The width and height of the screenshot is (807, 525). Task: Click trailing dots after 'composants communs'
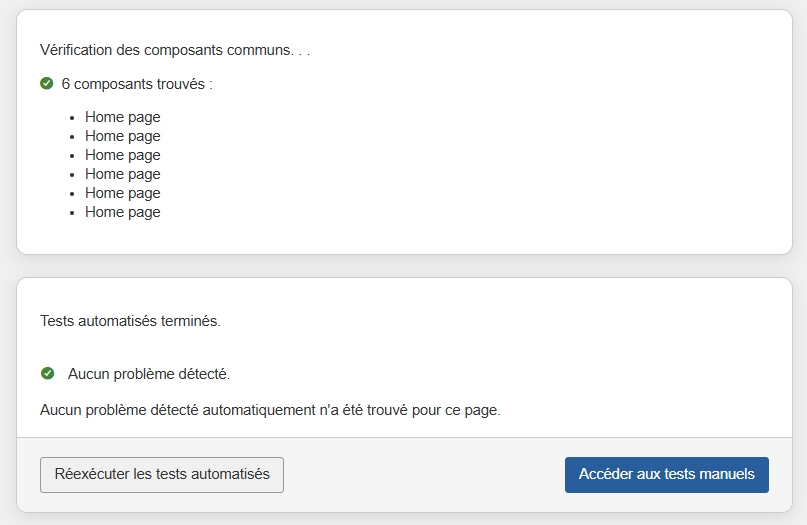(x=302, y=50)
